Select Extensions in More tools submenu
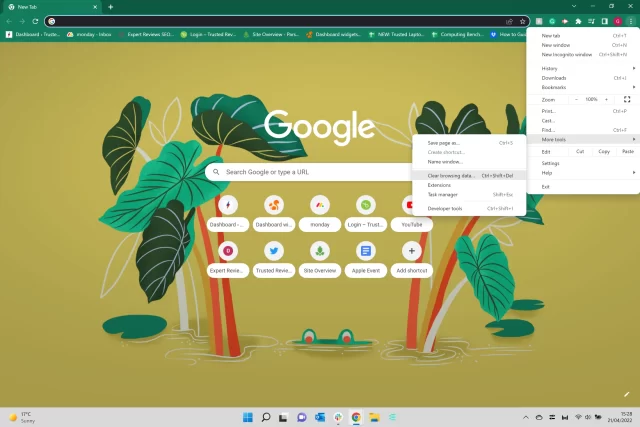This screenshot has height=427, width=640. (469, 185)
